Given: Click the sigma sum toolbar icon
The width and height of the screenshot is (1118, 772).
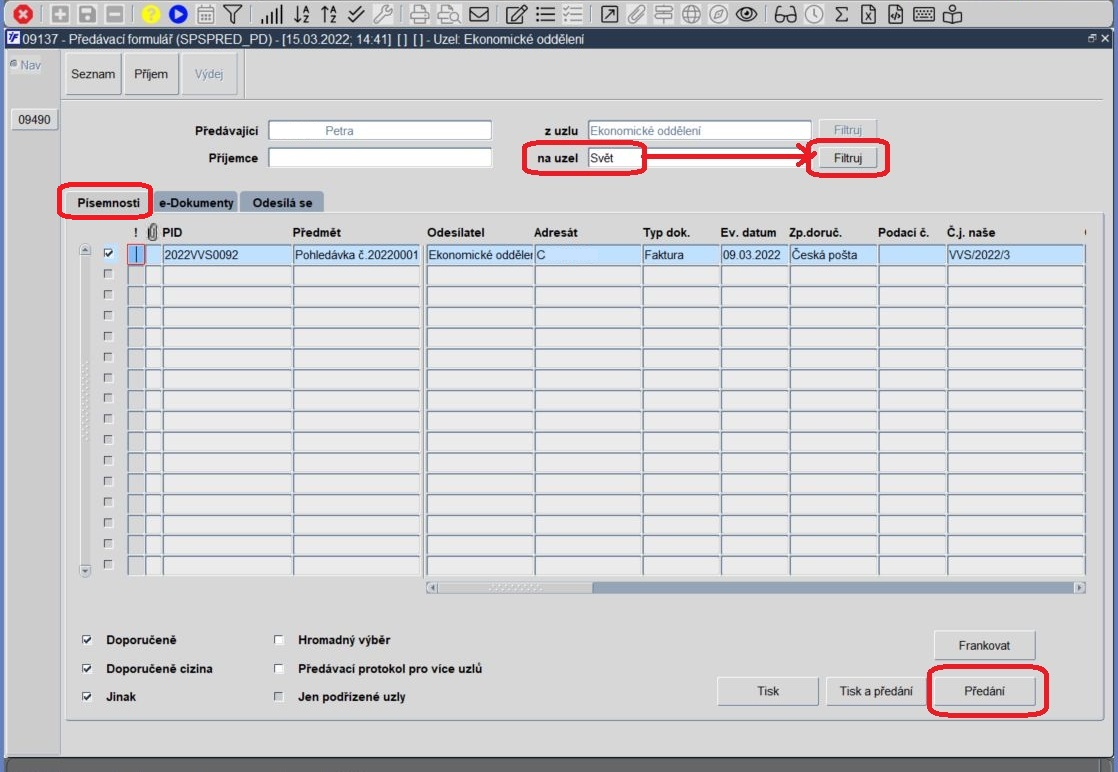Looking at the screenshot, I should 841,14.
